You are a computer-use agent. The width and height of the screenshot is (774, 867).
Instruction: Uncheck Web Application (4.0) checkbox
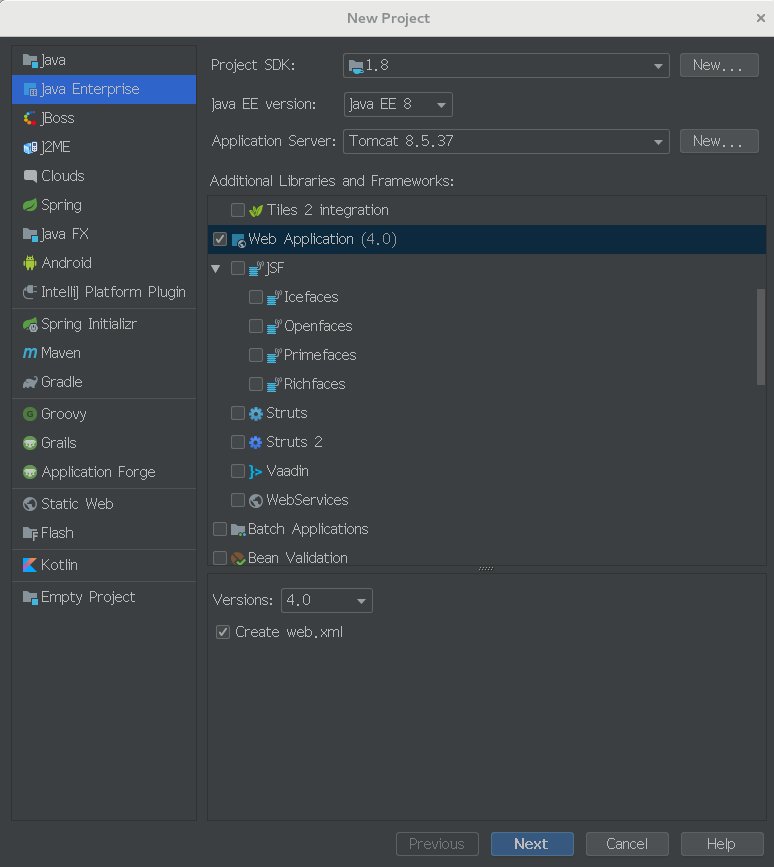coord(220,239)
